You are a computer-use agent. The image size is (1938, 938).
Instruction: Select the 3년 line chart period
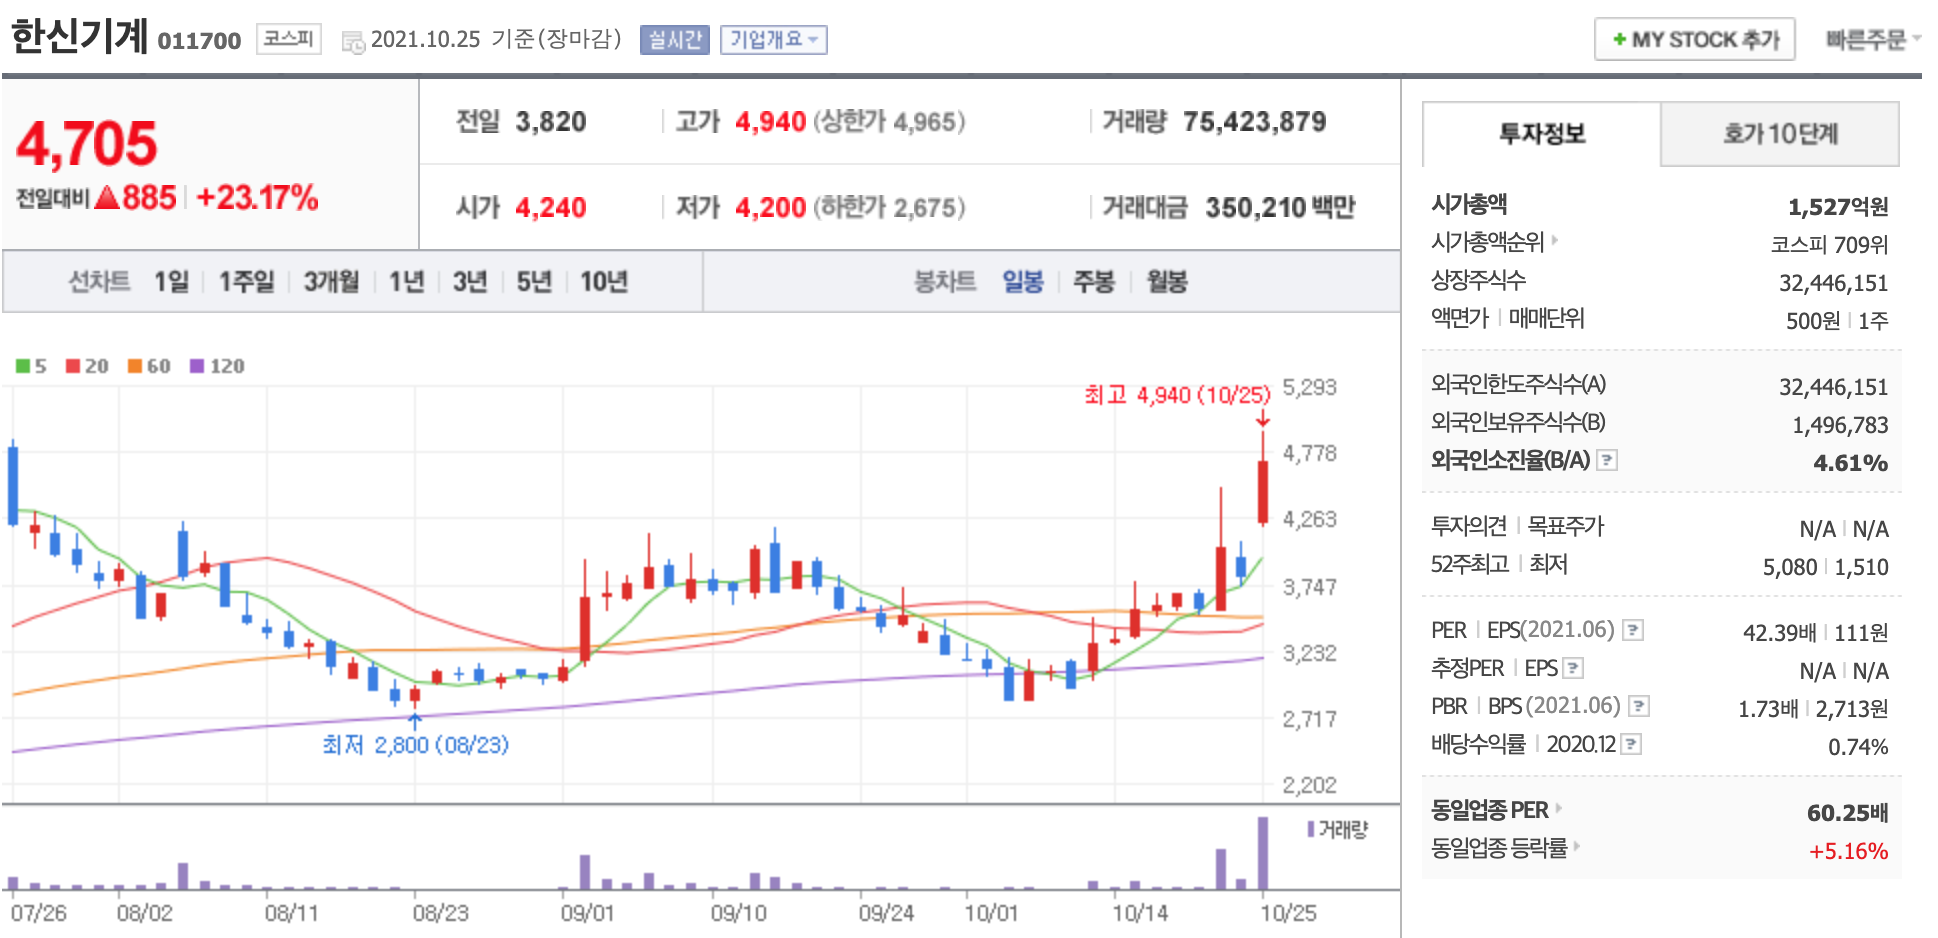[x=470, y=282]
